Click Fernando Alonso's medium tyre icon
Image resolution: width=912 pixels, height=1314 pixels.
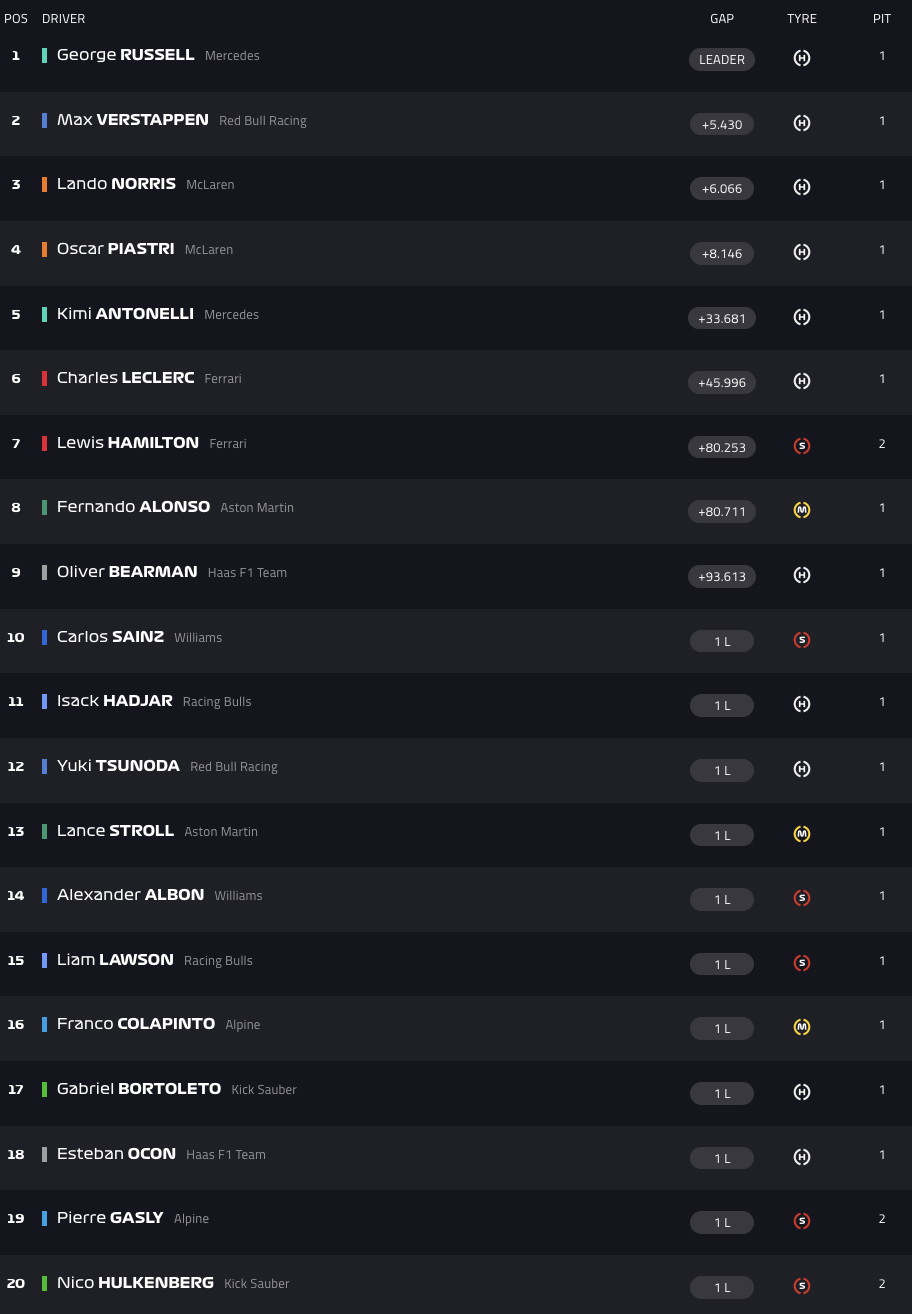click(x=801, y=510)
